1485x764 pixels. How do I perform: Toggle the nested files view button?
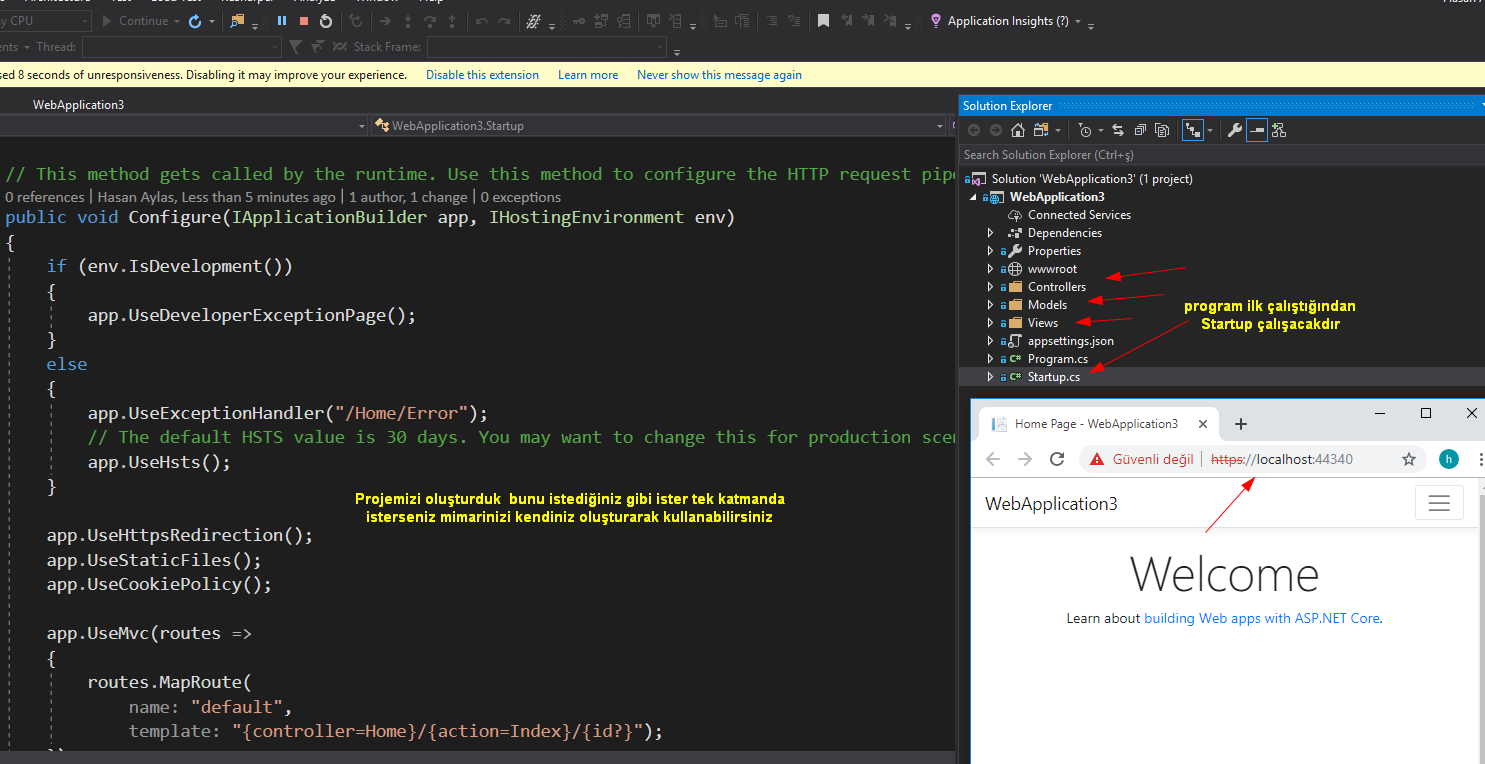1192,130
